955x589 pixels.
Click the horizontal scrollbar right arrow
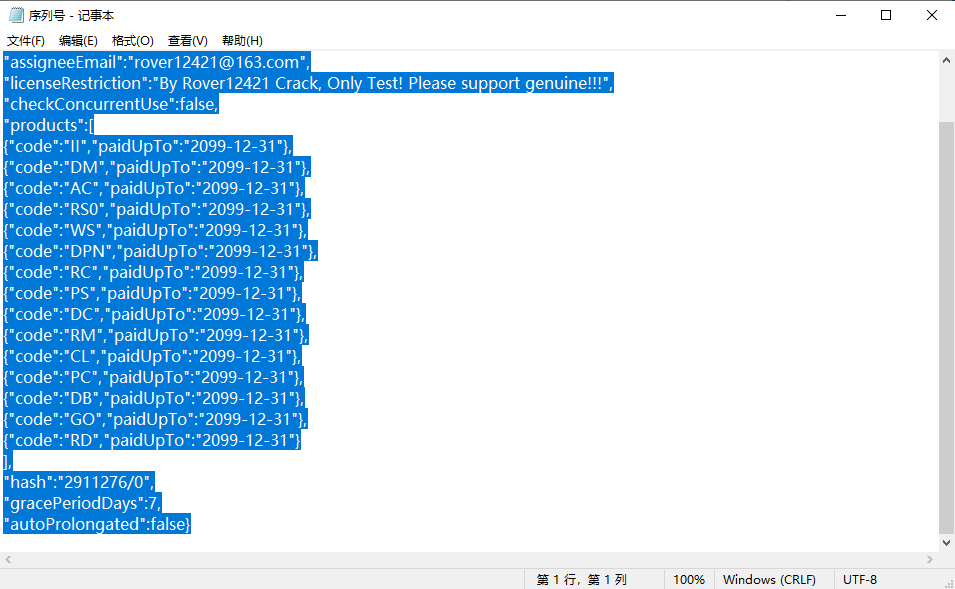(x=929, y=559)
